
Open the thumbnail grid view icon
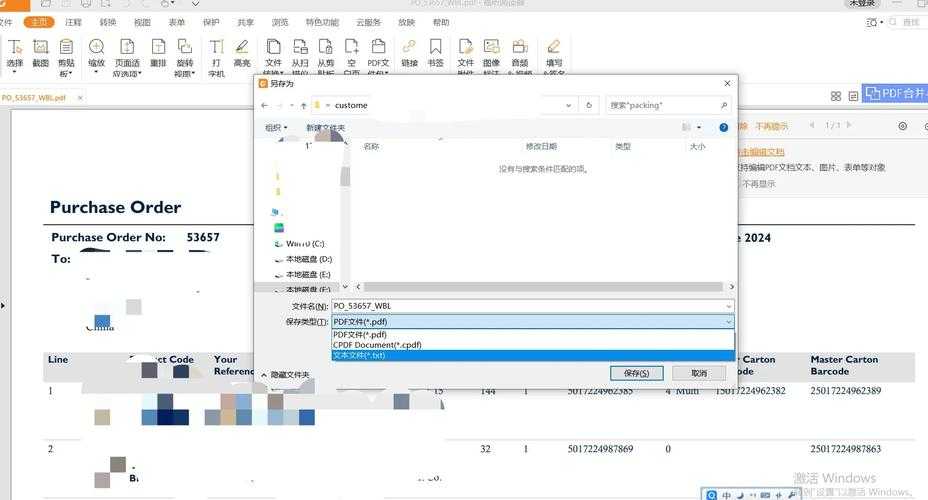pos(836,96)
